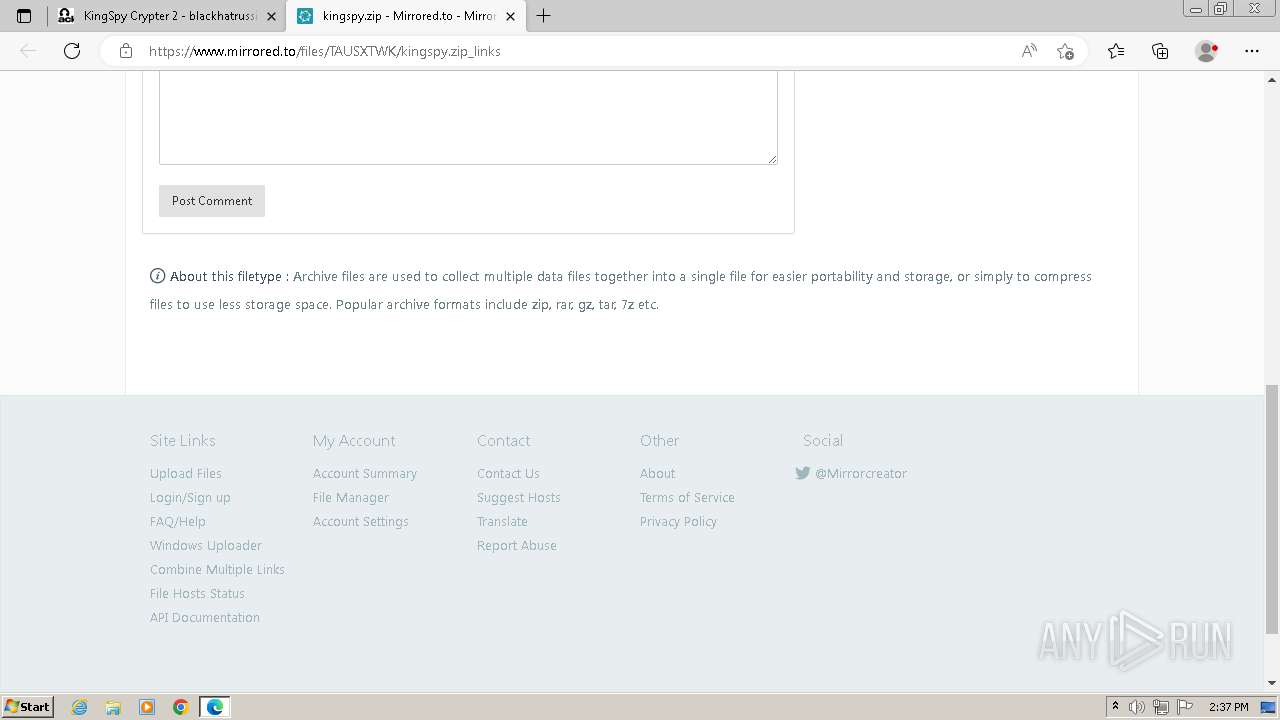Screen dimensions: 1280x720
Task: Show hidden tray icons arrow
Action: pyautogui.click(x=1115, y=707)
